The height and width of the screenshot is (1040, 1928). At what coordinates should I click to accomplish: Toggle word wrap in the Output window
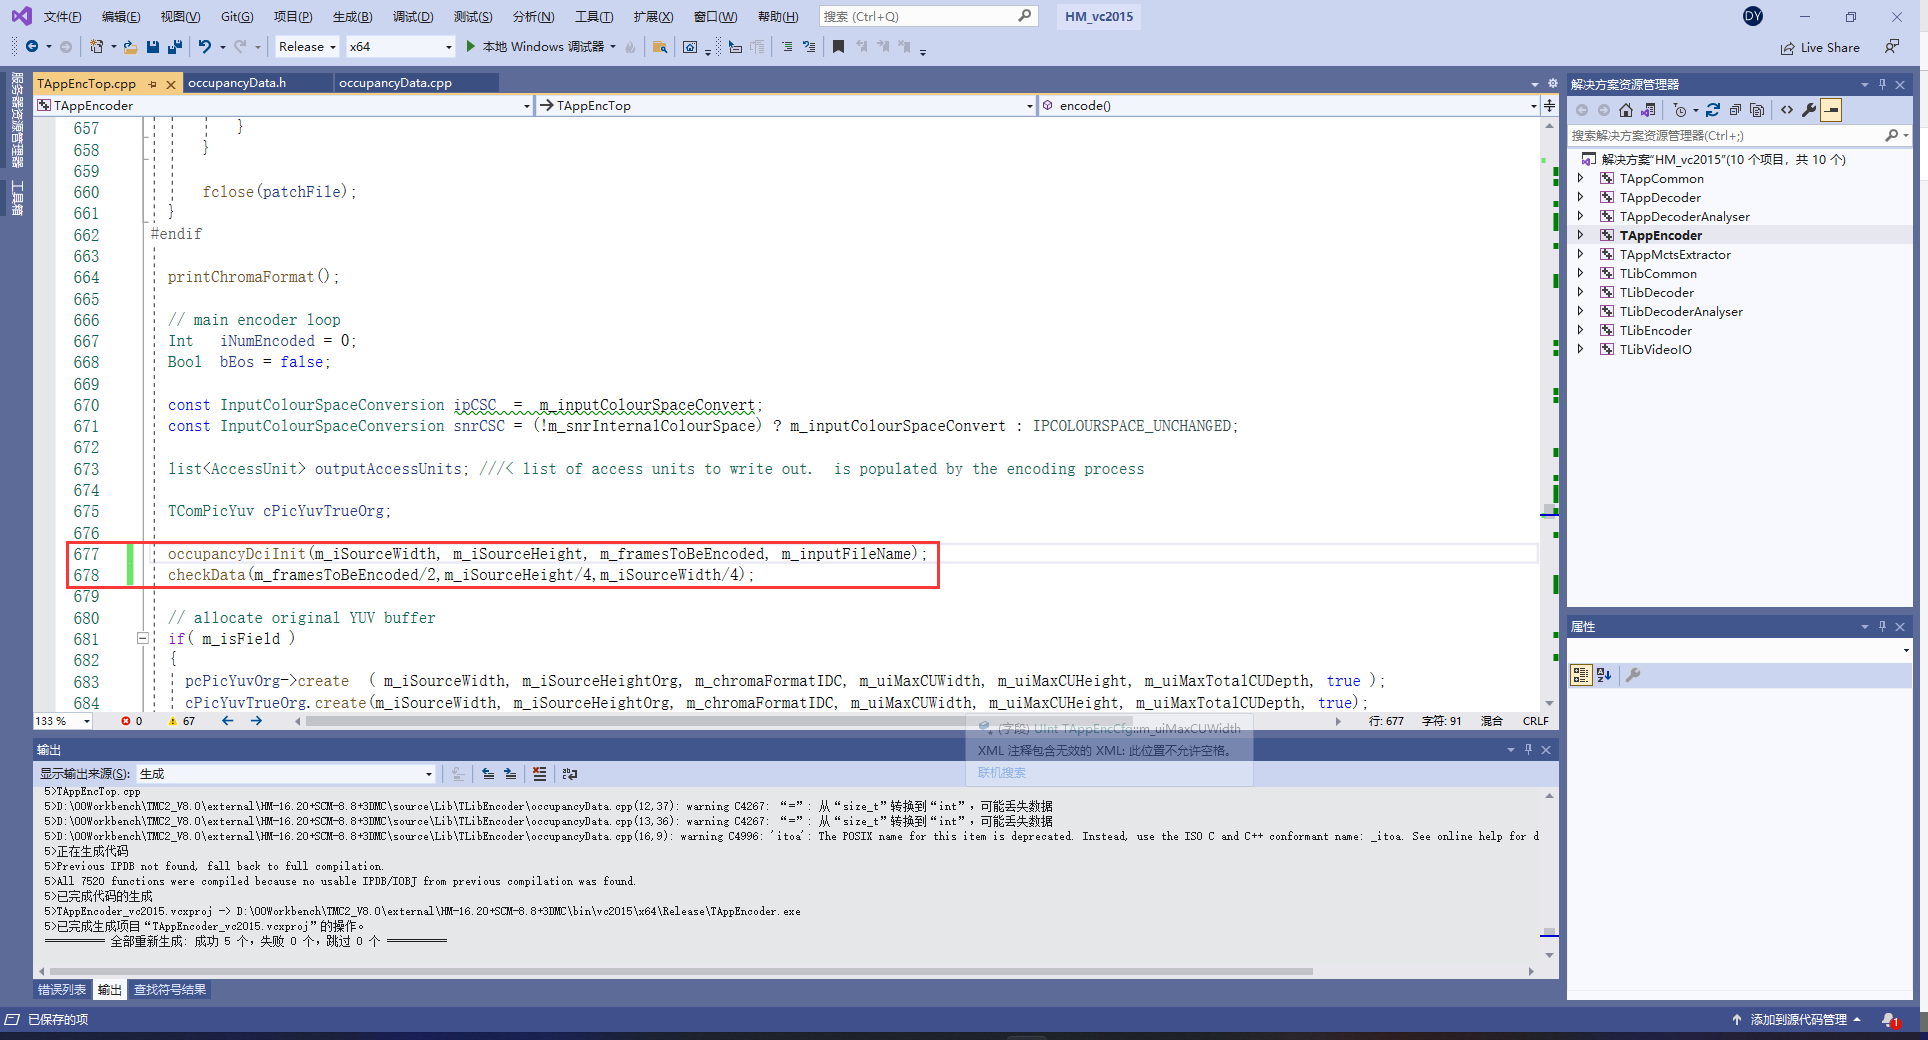click(570, 774)
